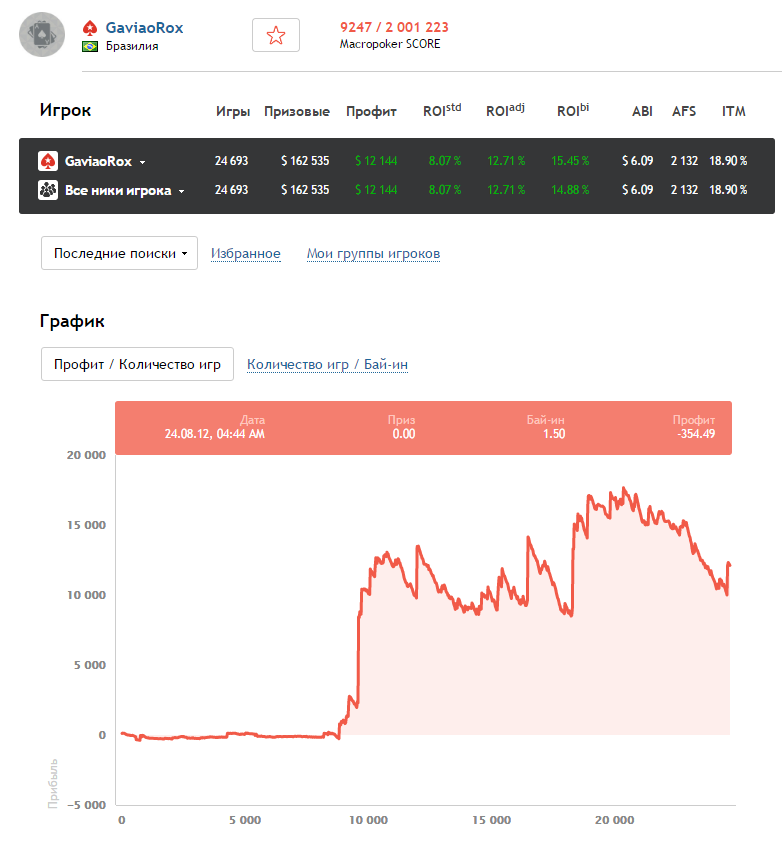Click the star favorite button
The height and width of the screenshot is (844, 782).
[x=276, y=36]
